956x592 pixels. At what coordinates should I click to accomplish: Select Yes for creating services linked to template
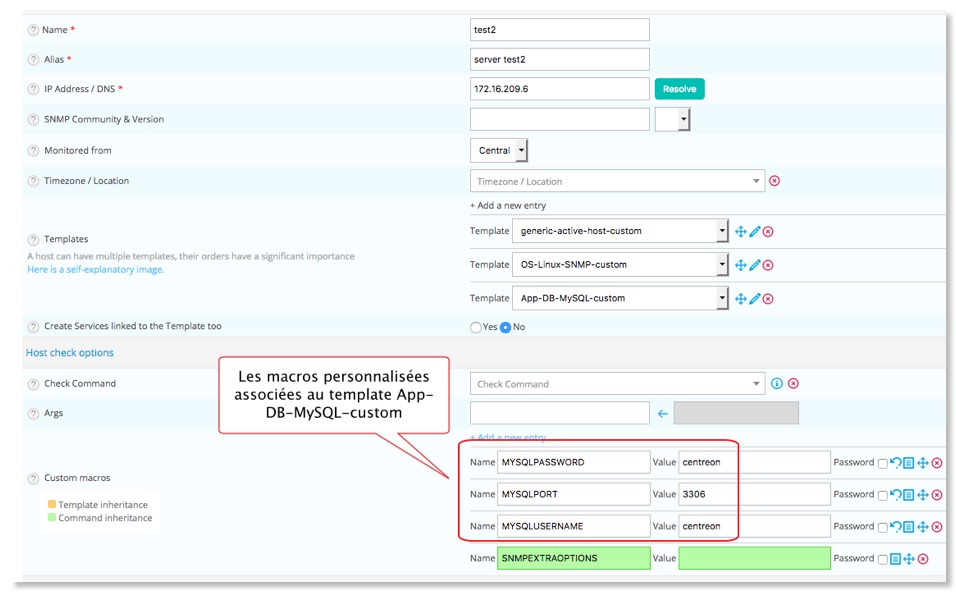pyautogui.click(x=478, y=325)
